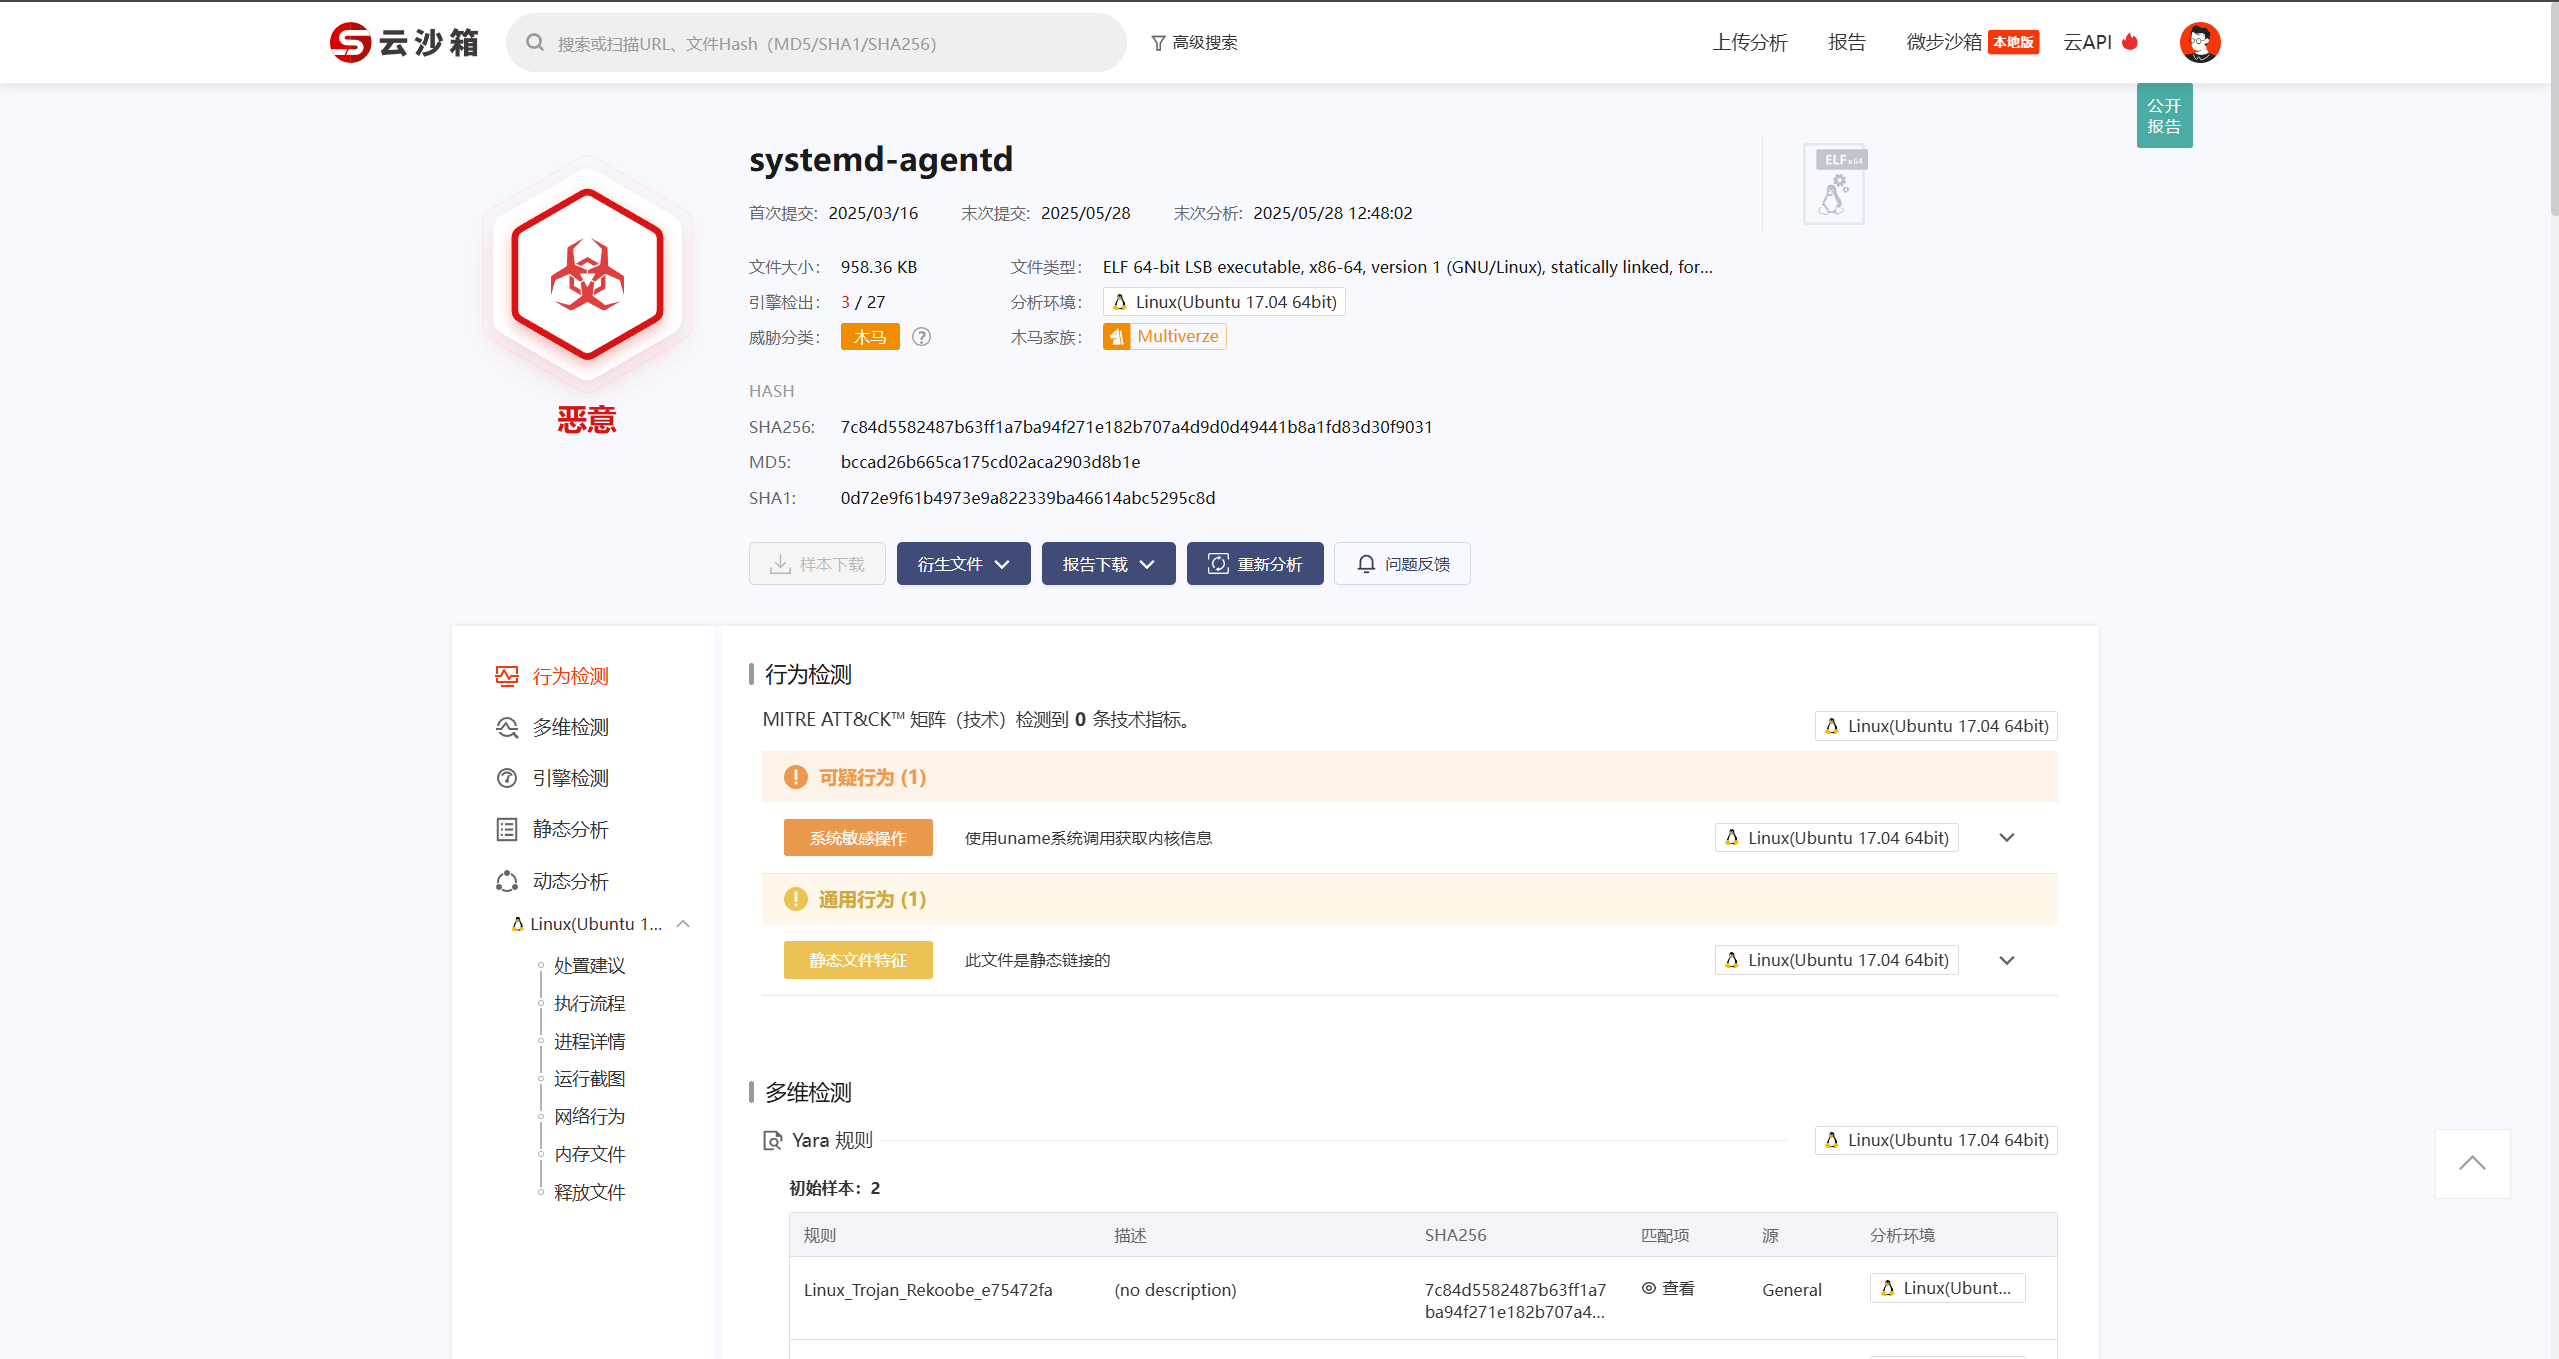The width and height of the screenshot is (2559, 1359).
Task: Expand the 系统敏感操作 uname behavior row
Action: (x=2006, y=838)
